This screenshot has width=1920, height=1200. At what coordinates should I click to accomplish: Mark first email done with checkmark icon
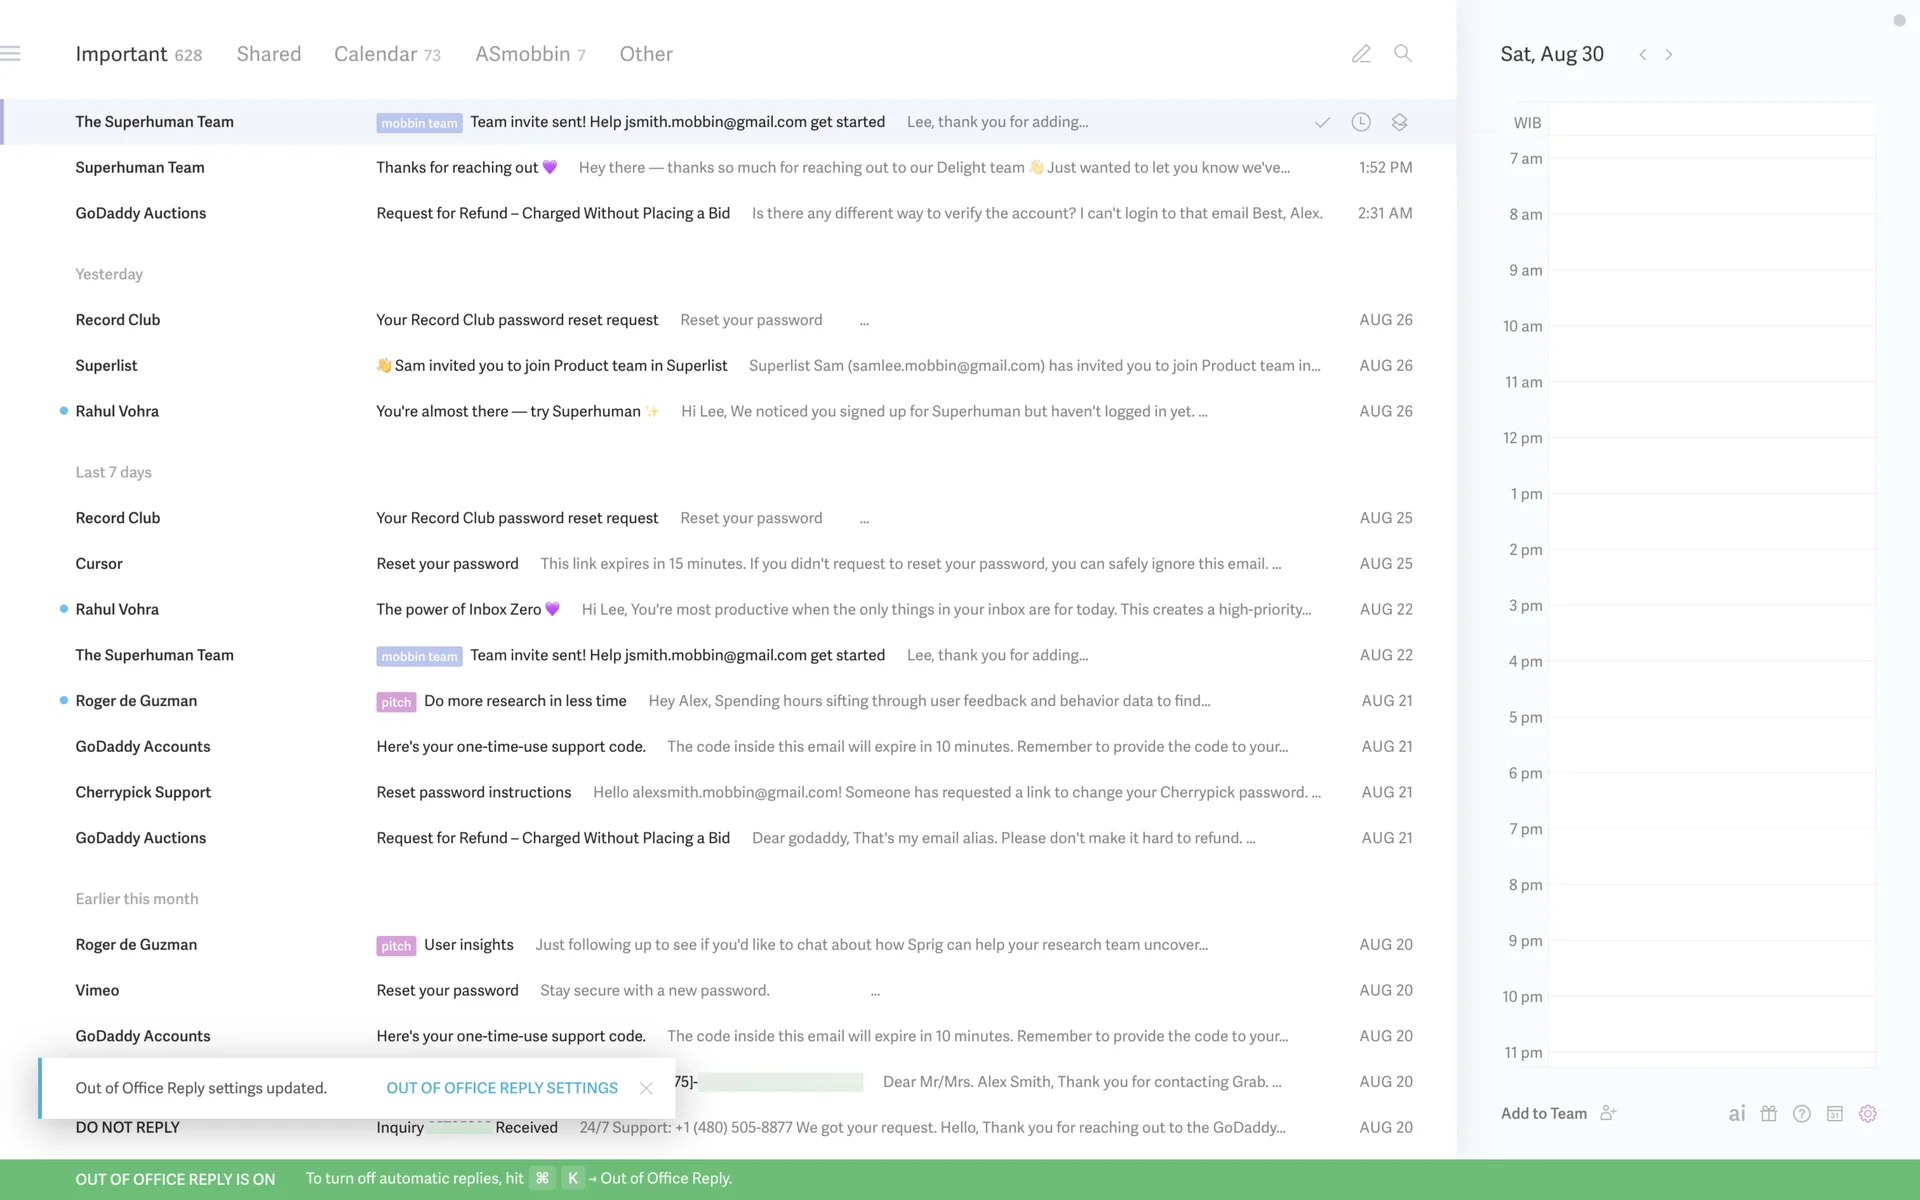pyautogui.click(x=1322, y=122)
